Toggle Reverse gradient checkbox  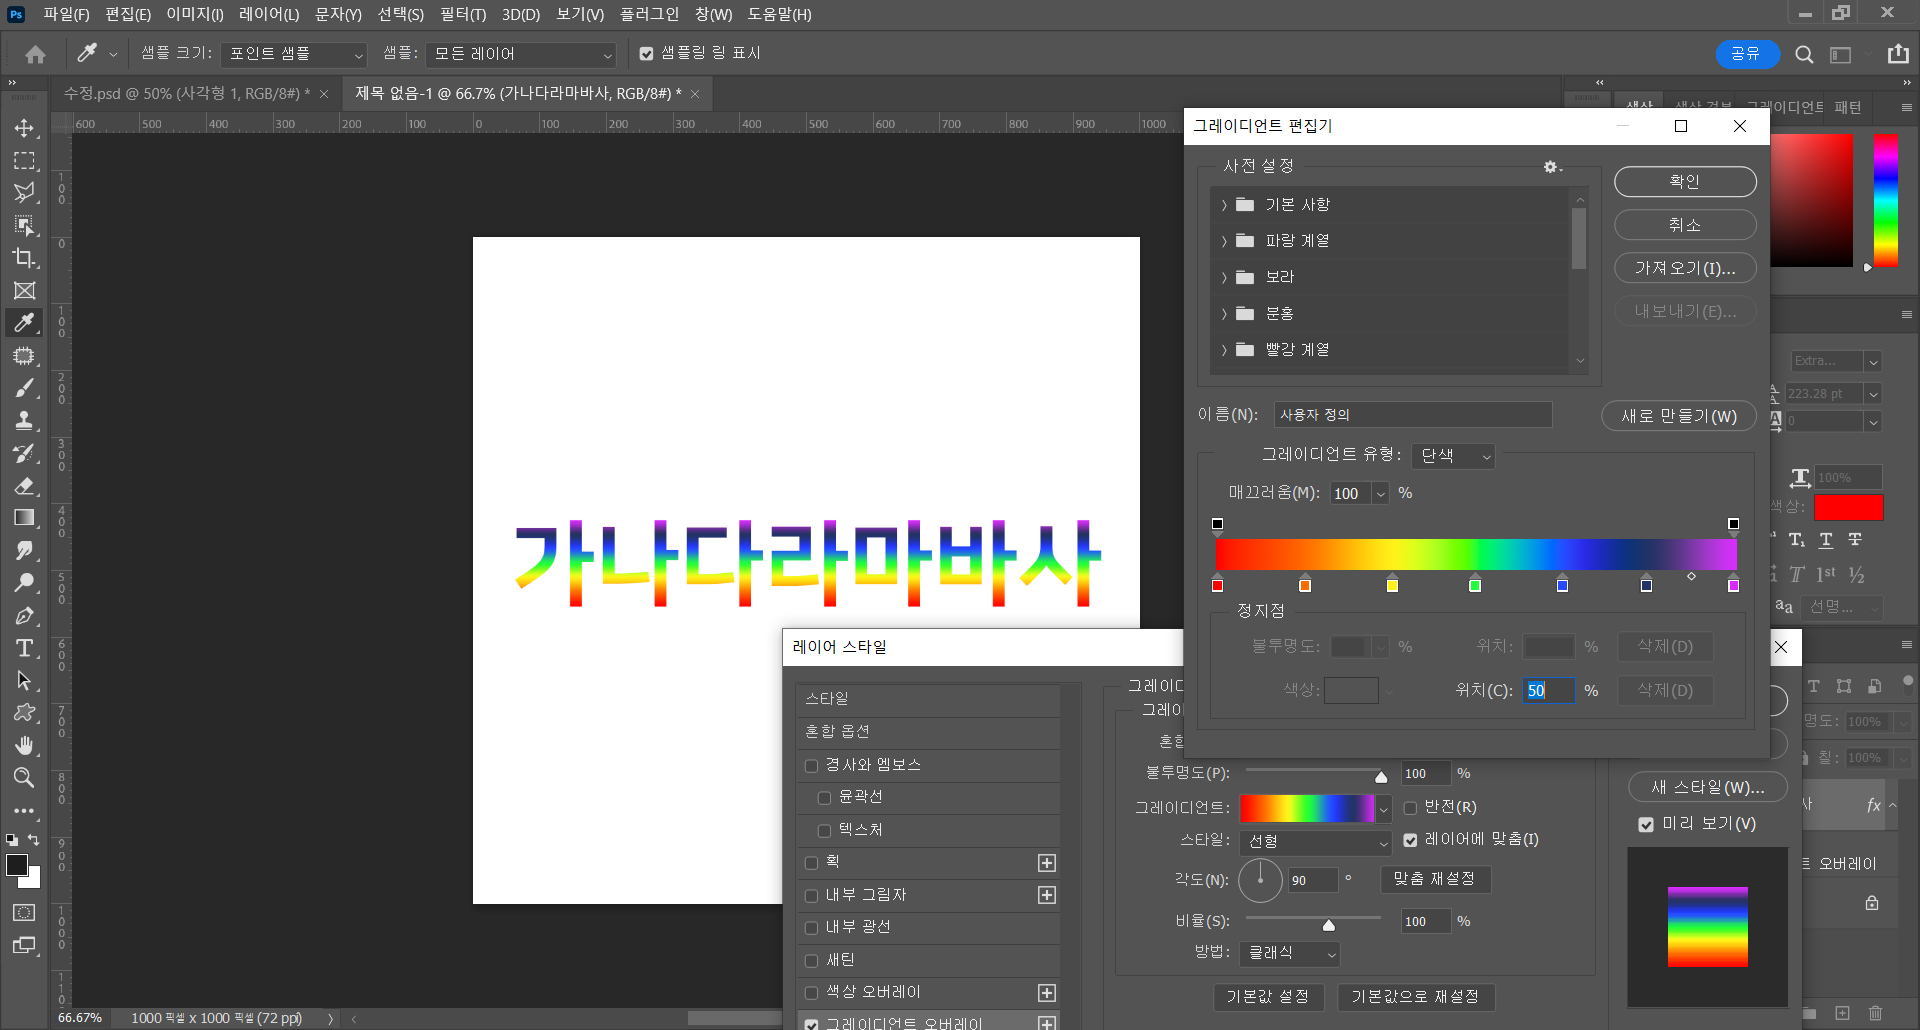1410,808
